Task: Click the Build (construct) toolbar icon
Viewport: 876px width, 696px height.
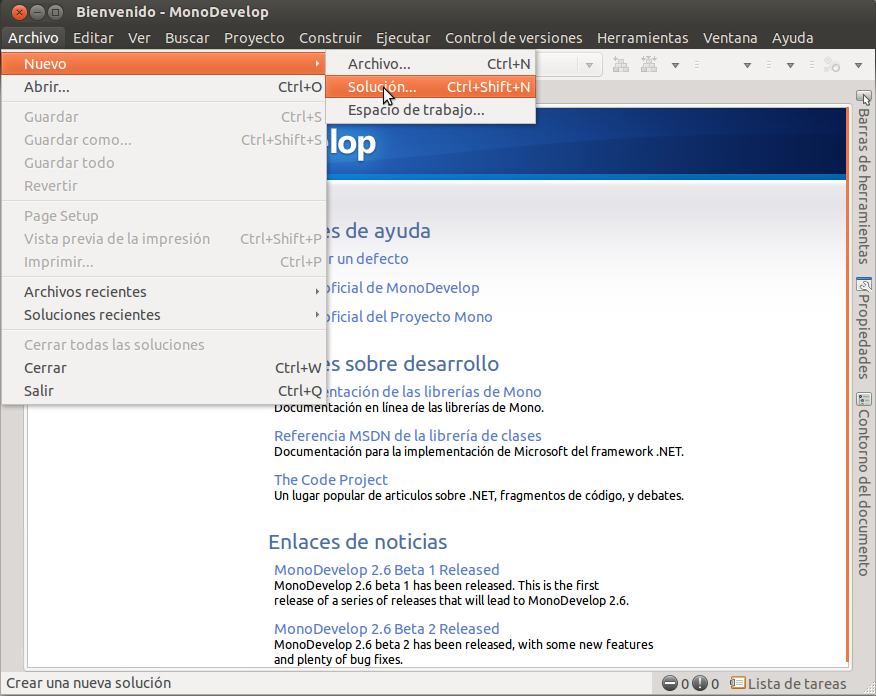Action: point(620,65)
